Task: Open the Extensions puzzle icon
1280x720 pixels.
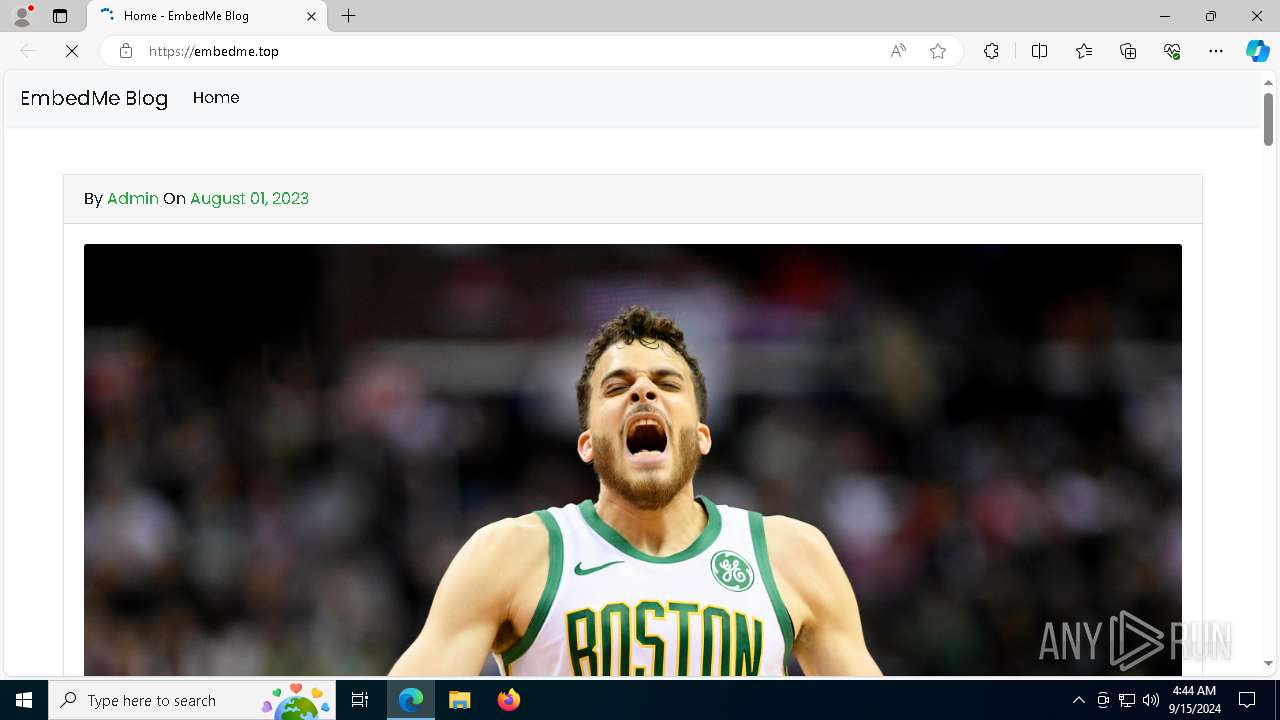Action: coord(991,51)
